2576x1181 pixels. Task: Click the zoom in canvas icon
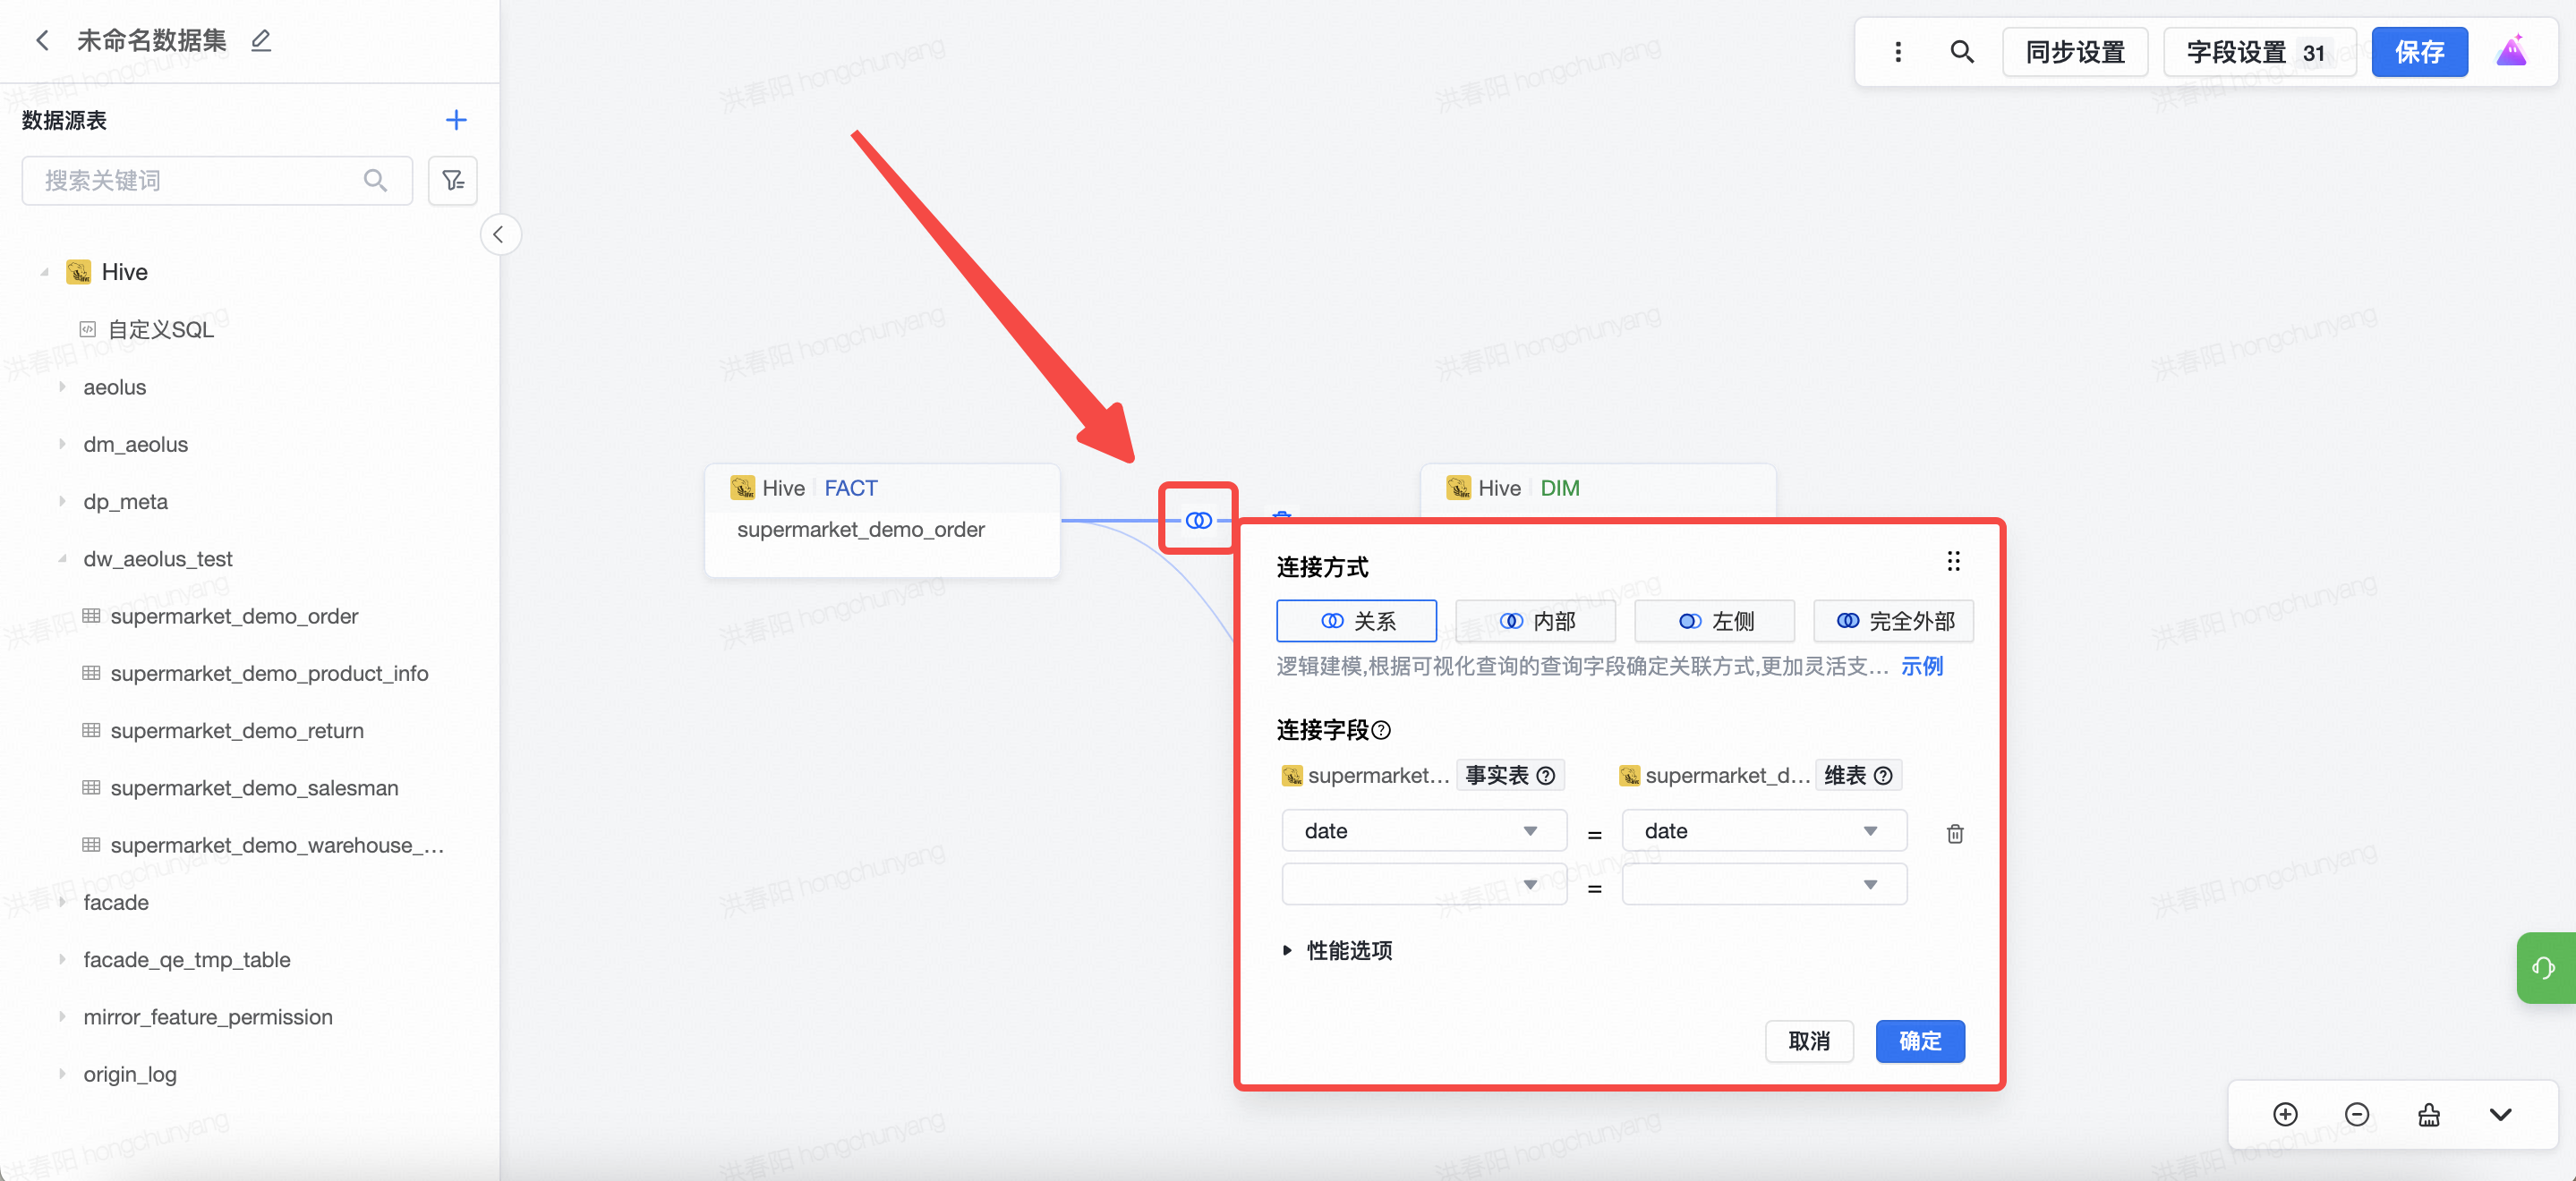click(x=2285, y=1114)
